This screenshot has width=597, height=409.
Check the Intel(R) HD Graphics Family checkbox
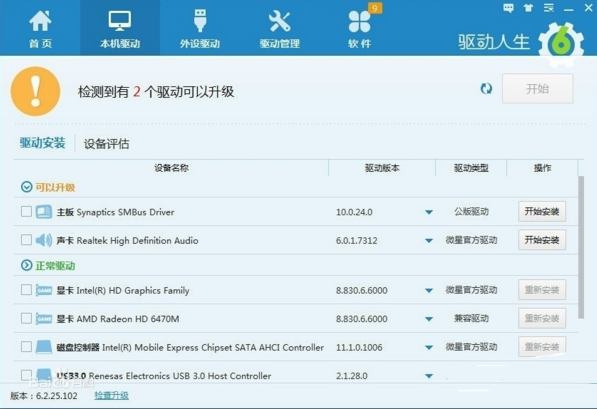[x=26, y=290]
